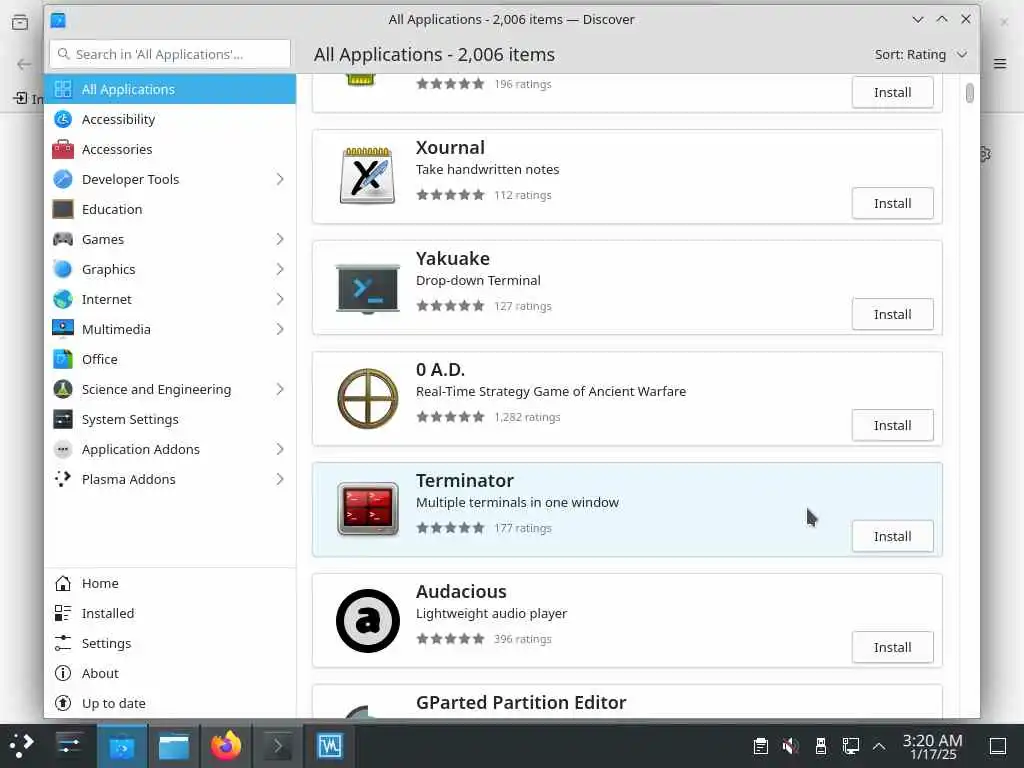The width and height of the screenshot is (1024, 768).
Task: Click the Internet globe icon
Action: pyautogui.click(x=63, y=299)
